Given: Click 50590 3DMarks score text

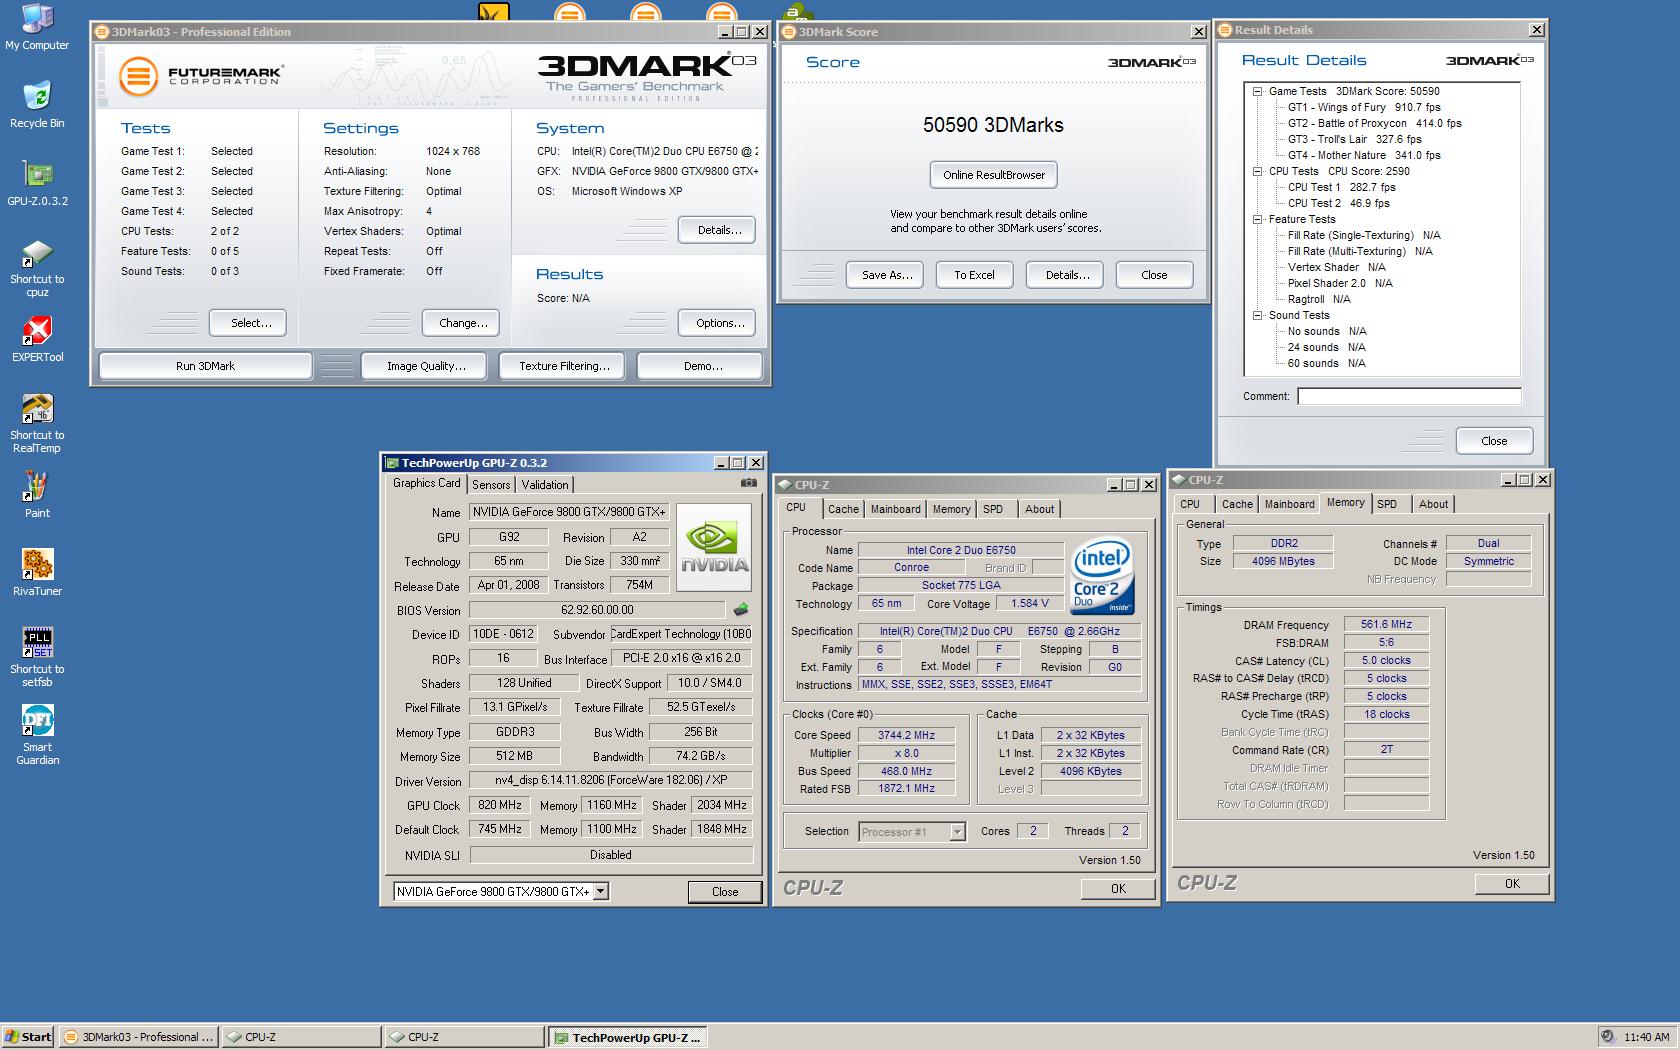Looking at the screenshot, I should pos(993,125).
